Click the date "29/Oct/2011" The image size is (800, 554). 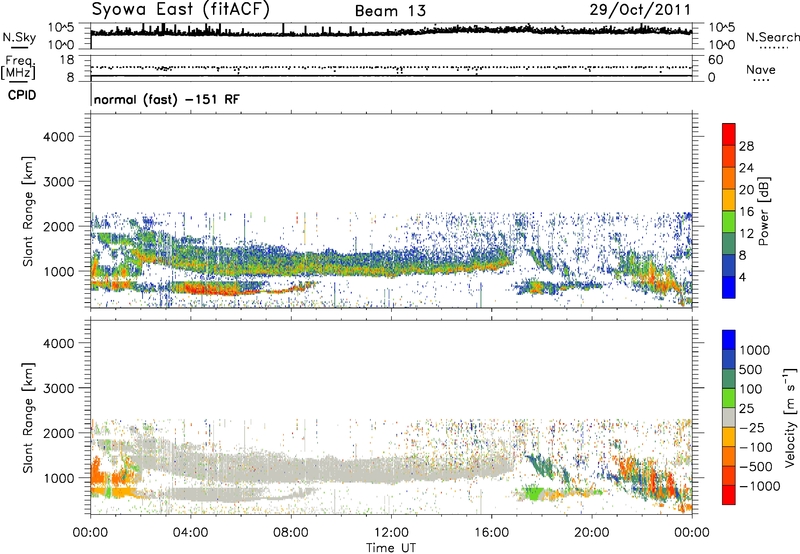point(640,10)
